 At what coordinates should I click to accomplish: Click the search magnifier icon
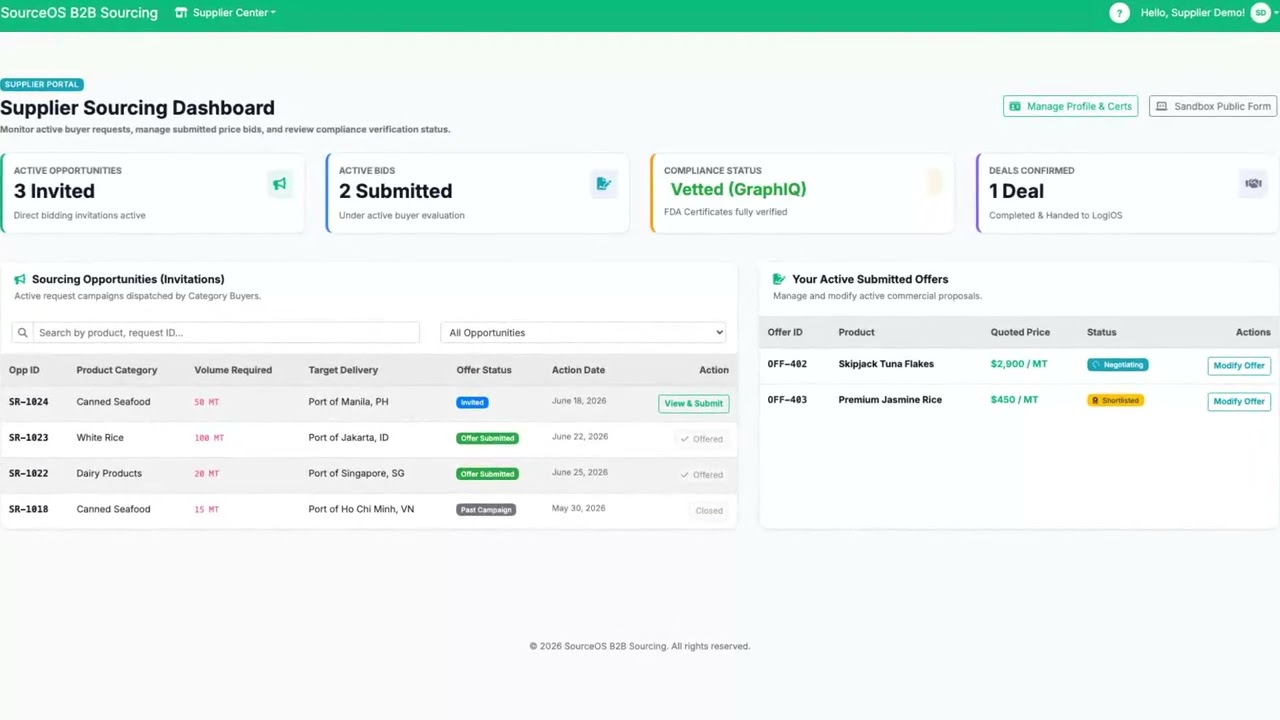(22, 333)
